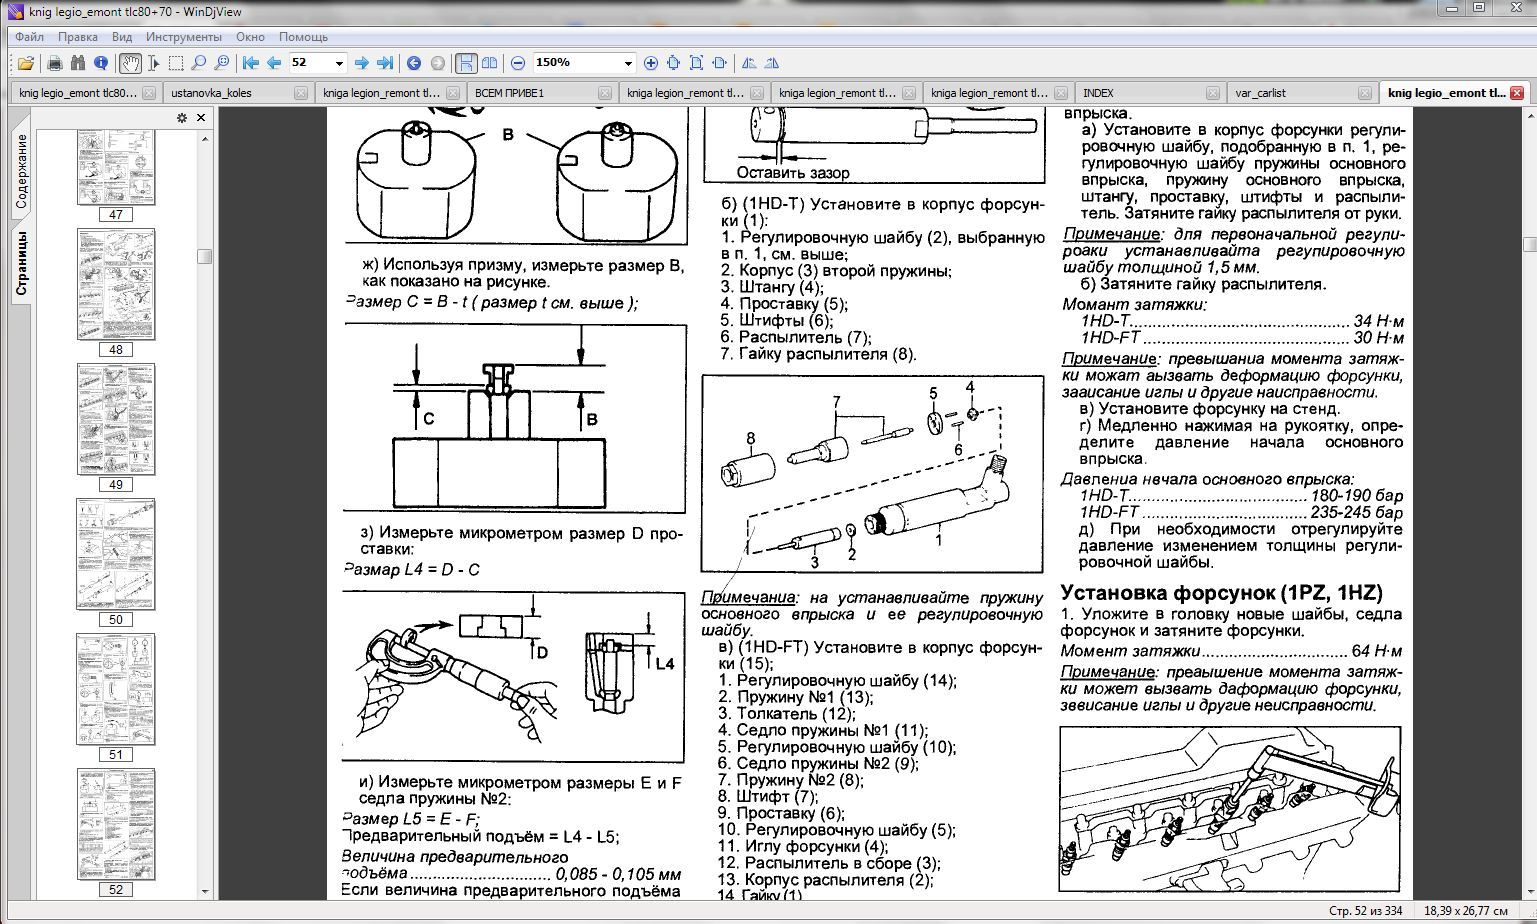Toggle facing pages layout

pyautogui.click(x=489, y=63)
